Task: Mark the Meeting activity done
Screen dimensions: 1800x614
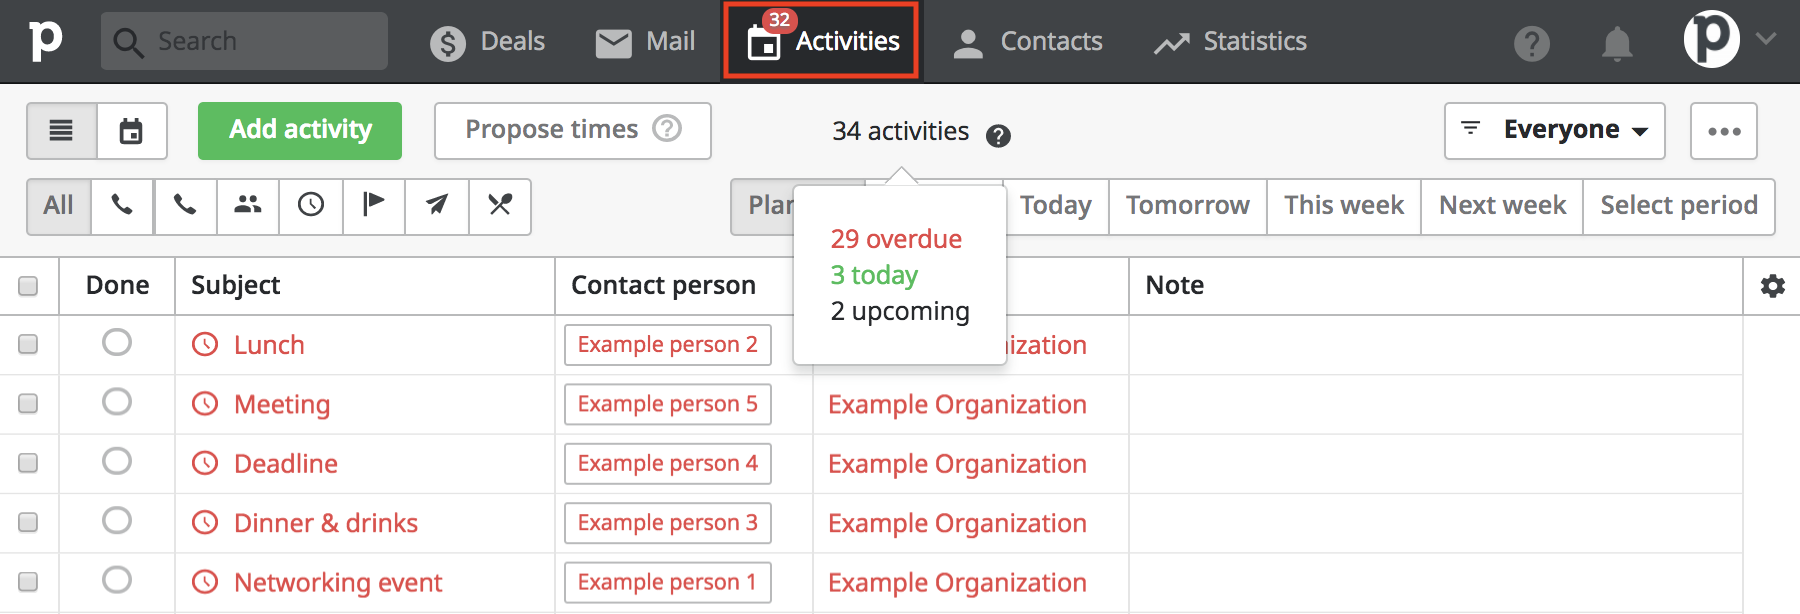Action: pyautogui.click(x=117, y=403)
